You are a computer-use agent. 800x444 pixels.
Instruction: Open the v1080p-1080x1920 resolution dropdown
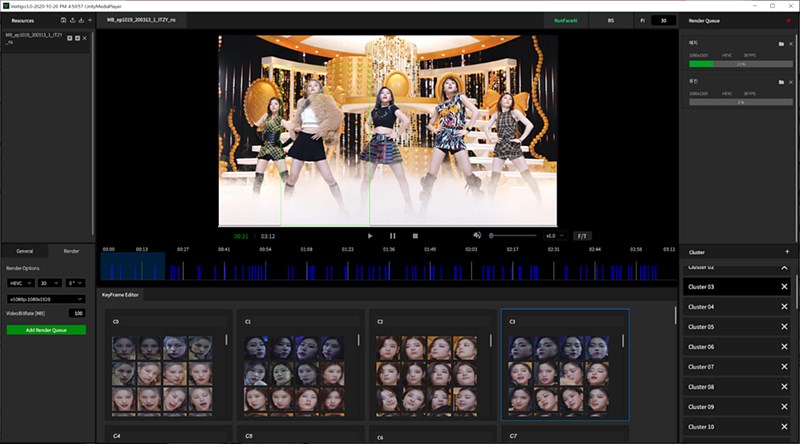[x=46, y=299]
